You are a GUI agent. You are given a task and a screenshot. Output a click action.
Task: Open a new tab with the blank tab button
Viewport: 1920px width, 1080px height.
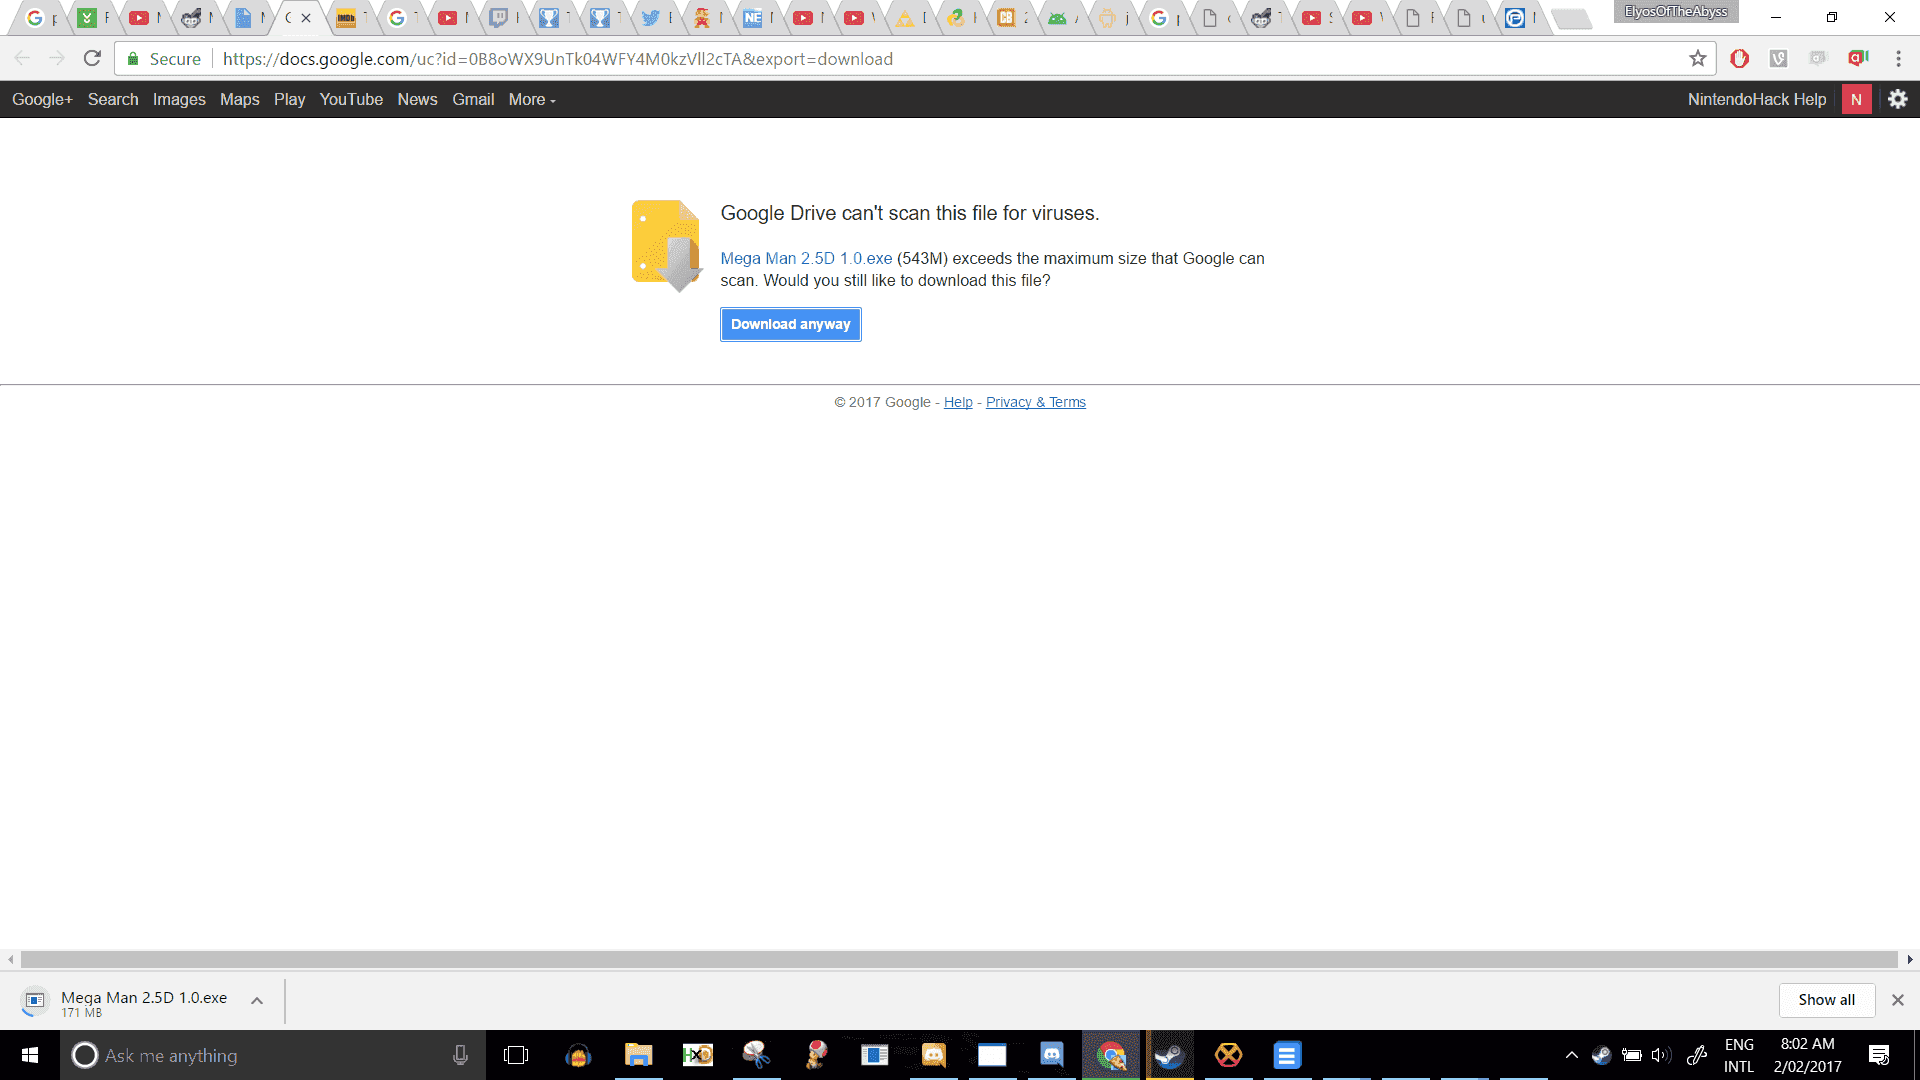point(1572,19)
